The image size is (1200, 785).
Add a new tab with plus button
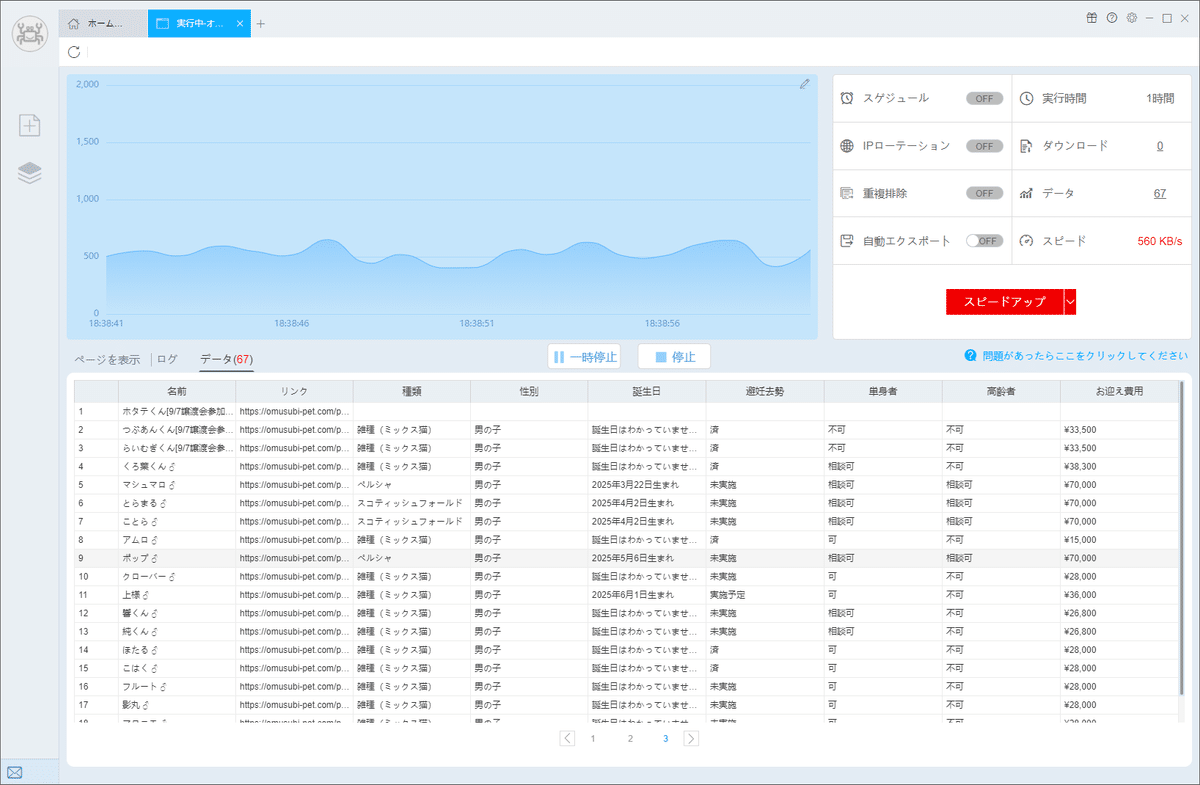tap(261, 23)
